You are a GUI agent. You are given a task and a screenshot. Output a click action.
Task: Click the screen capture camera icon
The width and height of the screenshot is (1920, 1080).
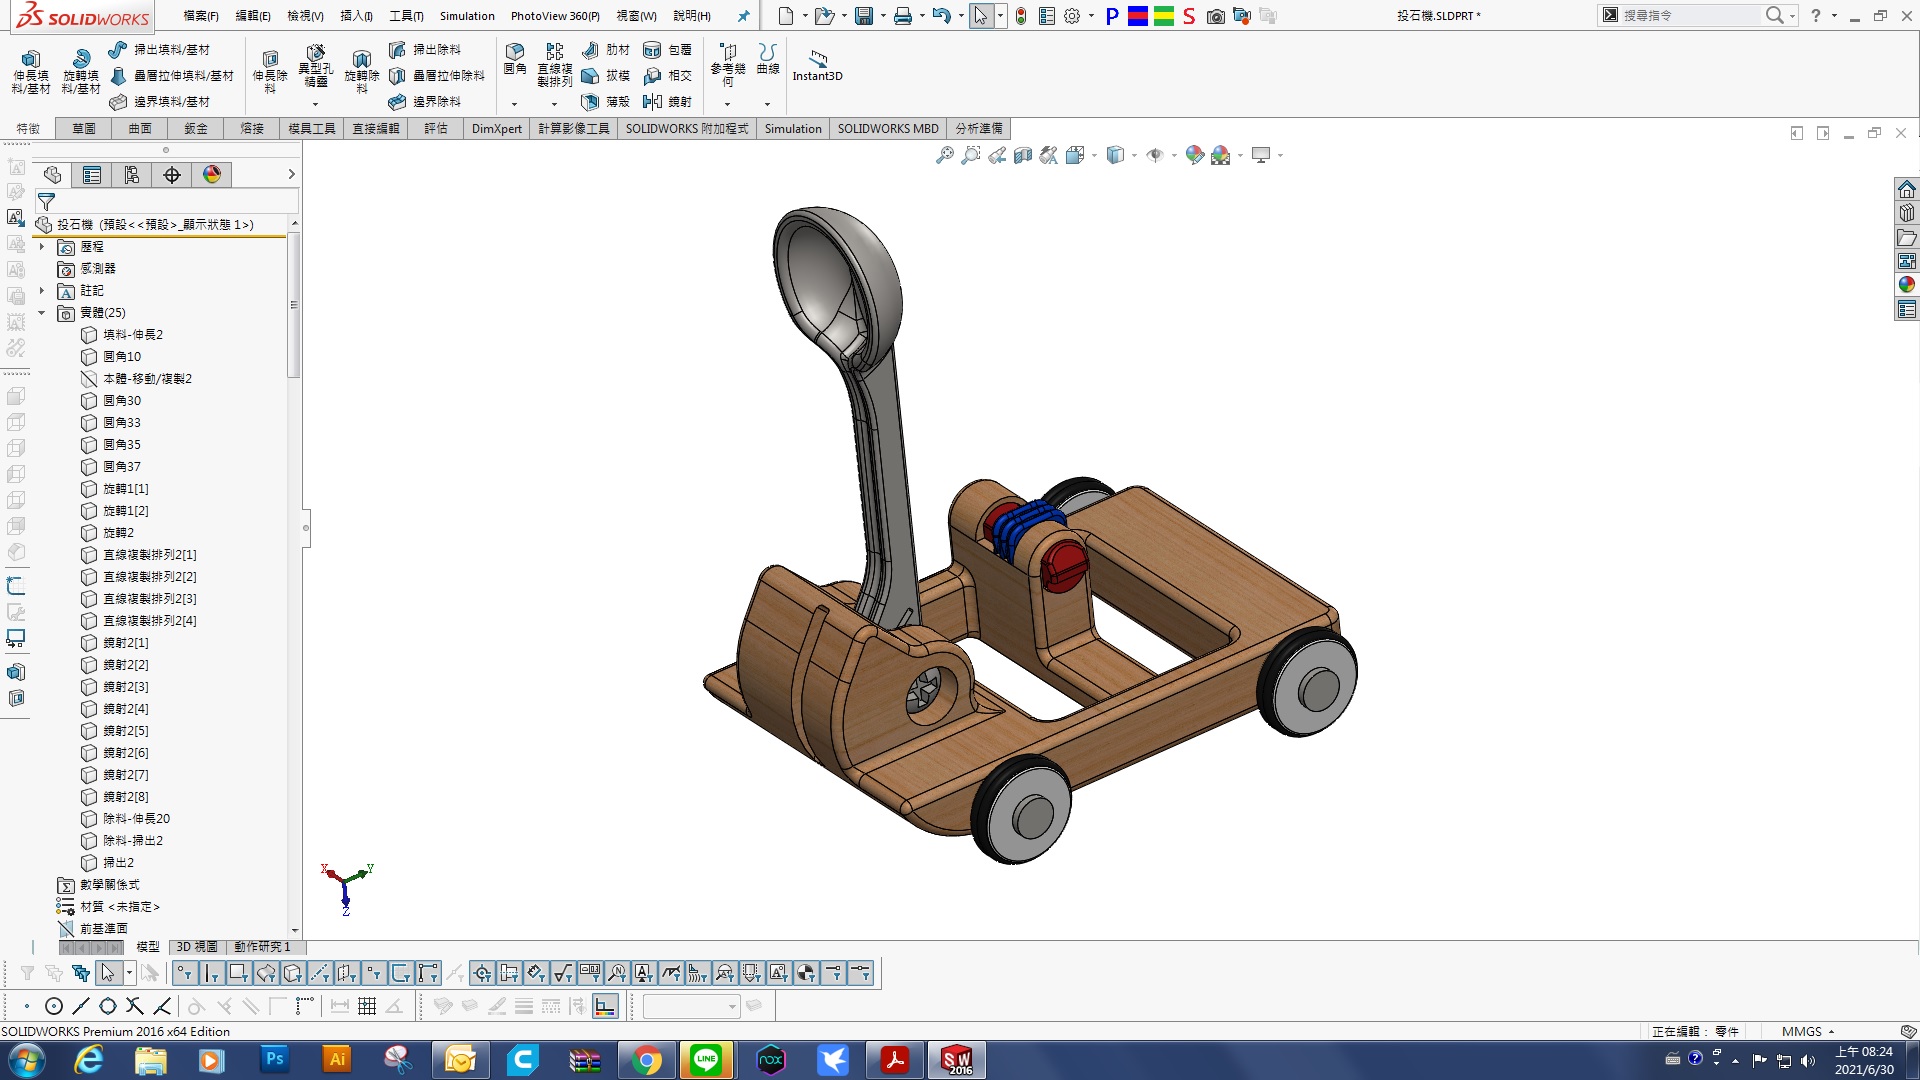pos(1216,16)
